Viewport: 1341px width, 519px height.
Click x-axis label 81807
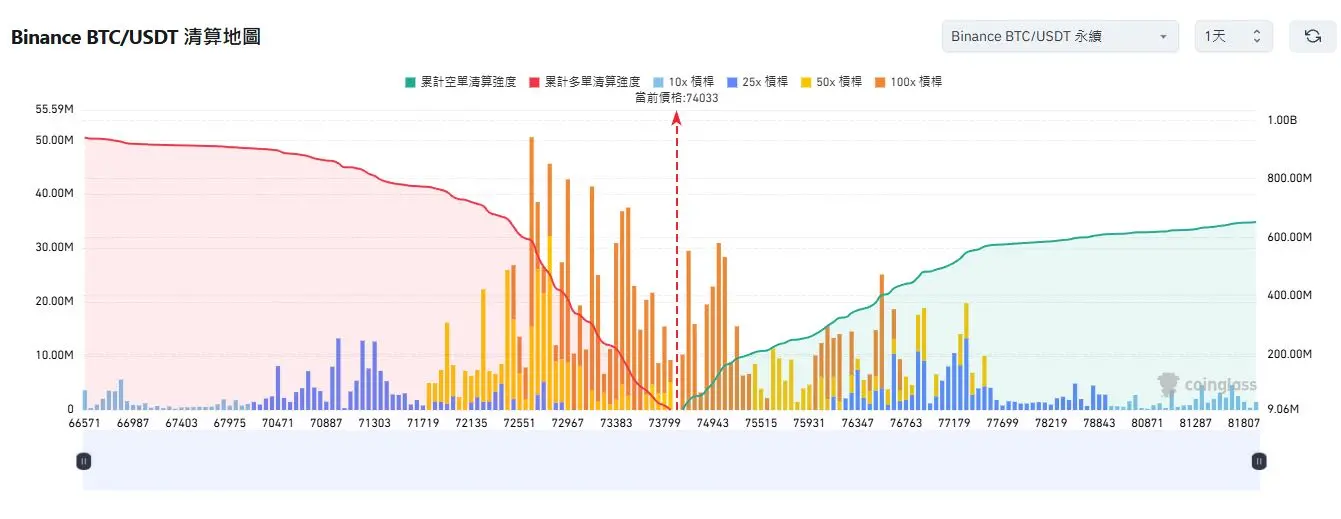pyautogui.click(x=1245, y=424)
